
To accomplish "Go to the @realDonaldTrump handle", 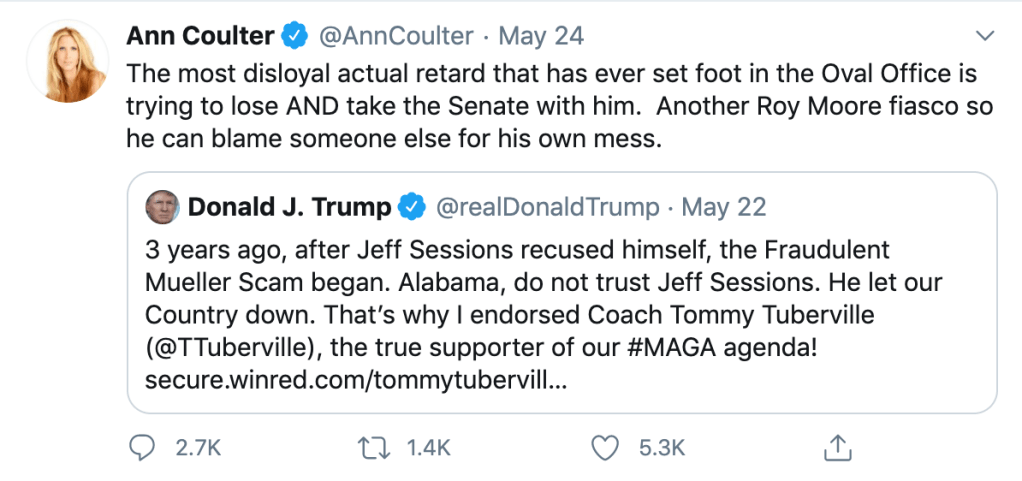I will [x=546, y=207].
